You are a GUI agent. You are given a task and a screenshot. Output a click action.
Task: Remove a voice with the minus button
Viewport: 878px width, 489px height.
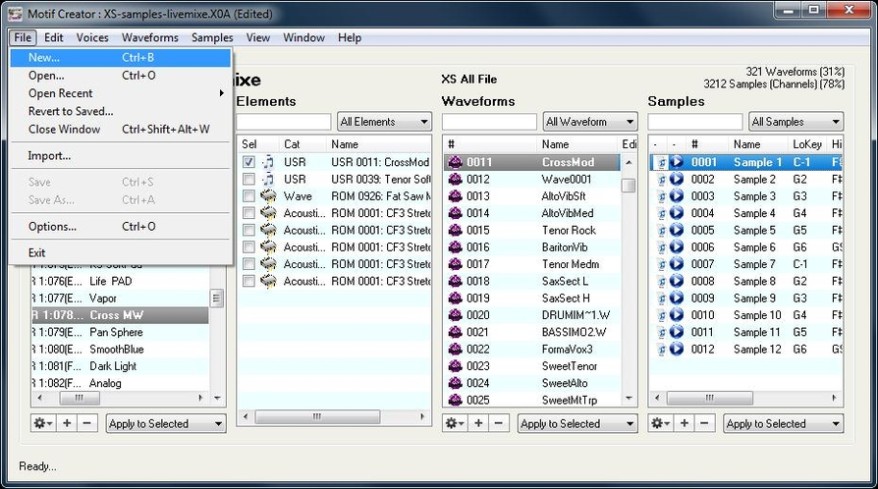click(87, 423)
